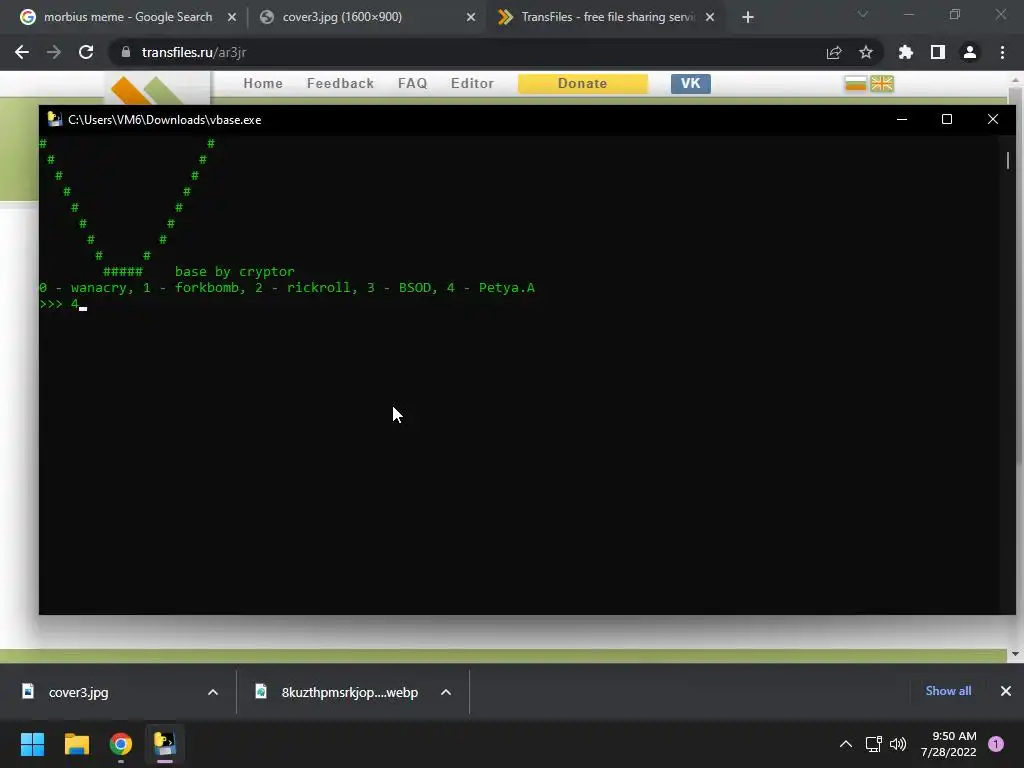Share this page icon

pyautogui.click(x=834, y=52)
